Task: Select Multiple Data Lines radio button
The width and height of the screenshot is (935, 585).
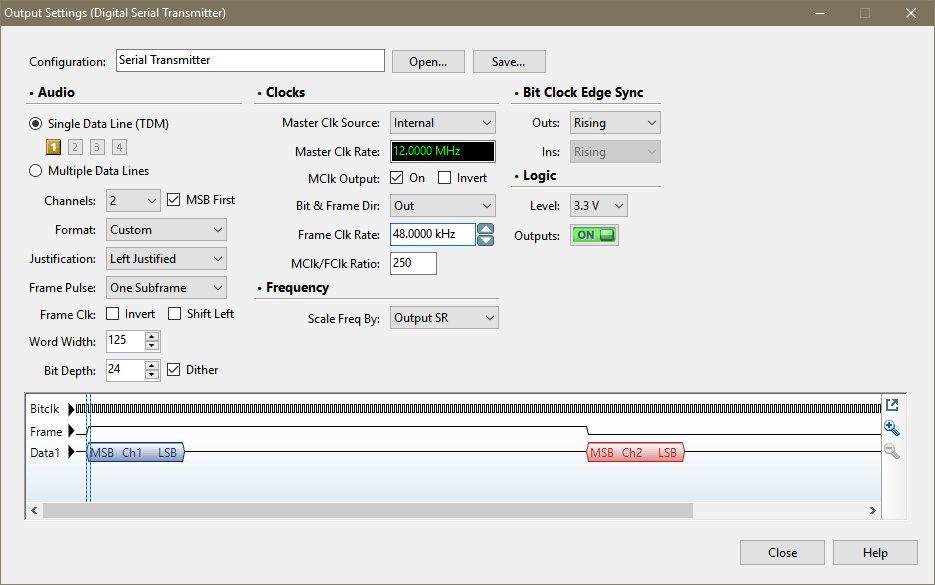Action: pos(36,171)
